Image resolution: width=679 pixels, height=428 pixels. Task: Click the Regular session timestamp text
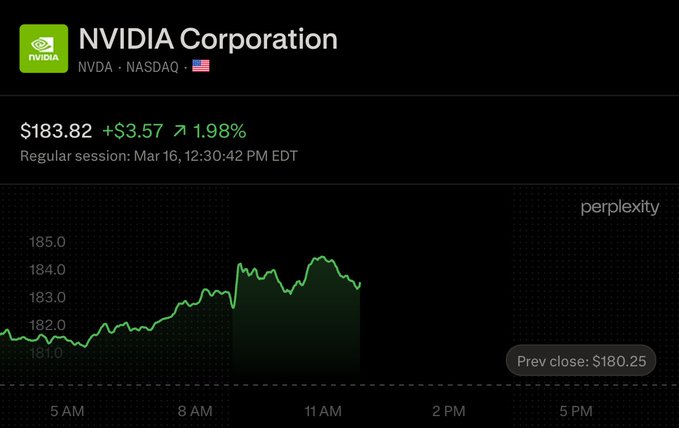click(158, 156)
